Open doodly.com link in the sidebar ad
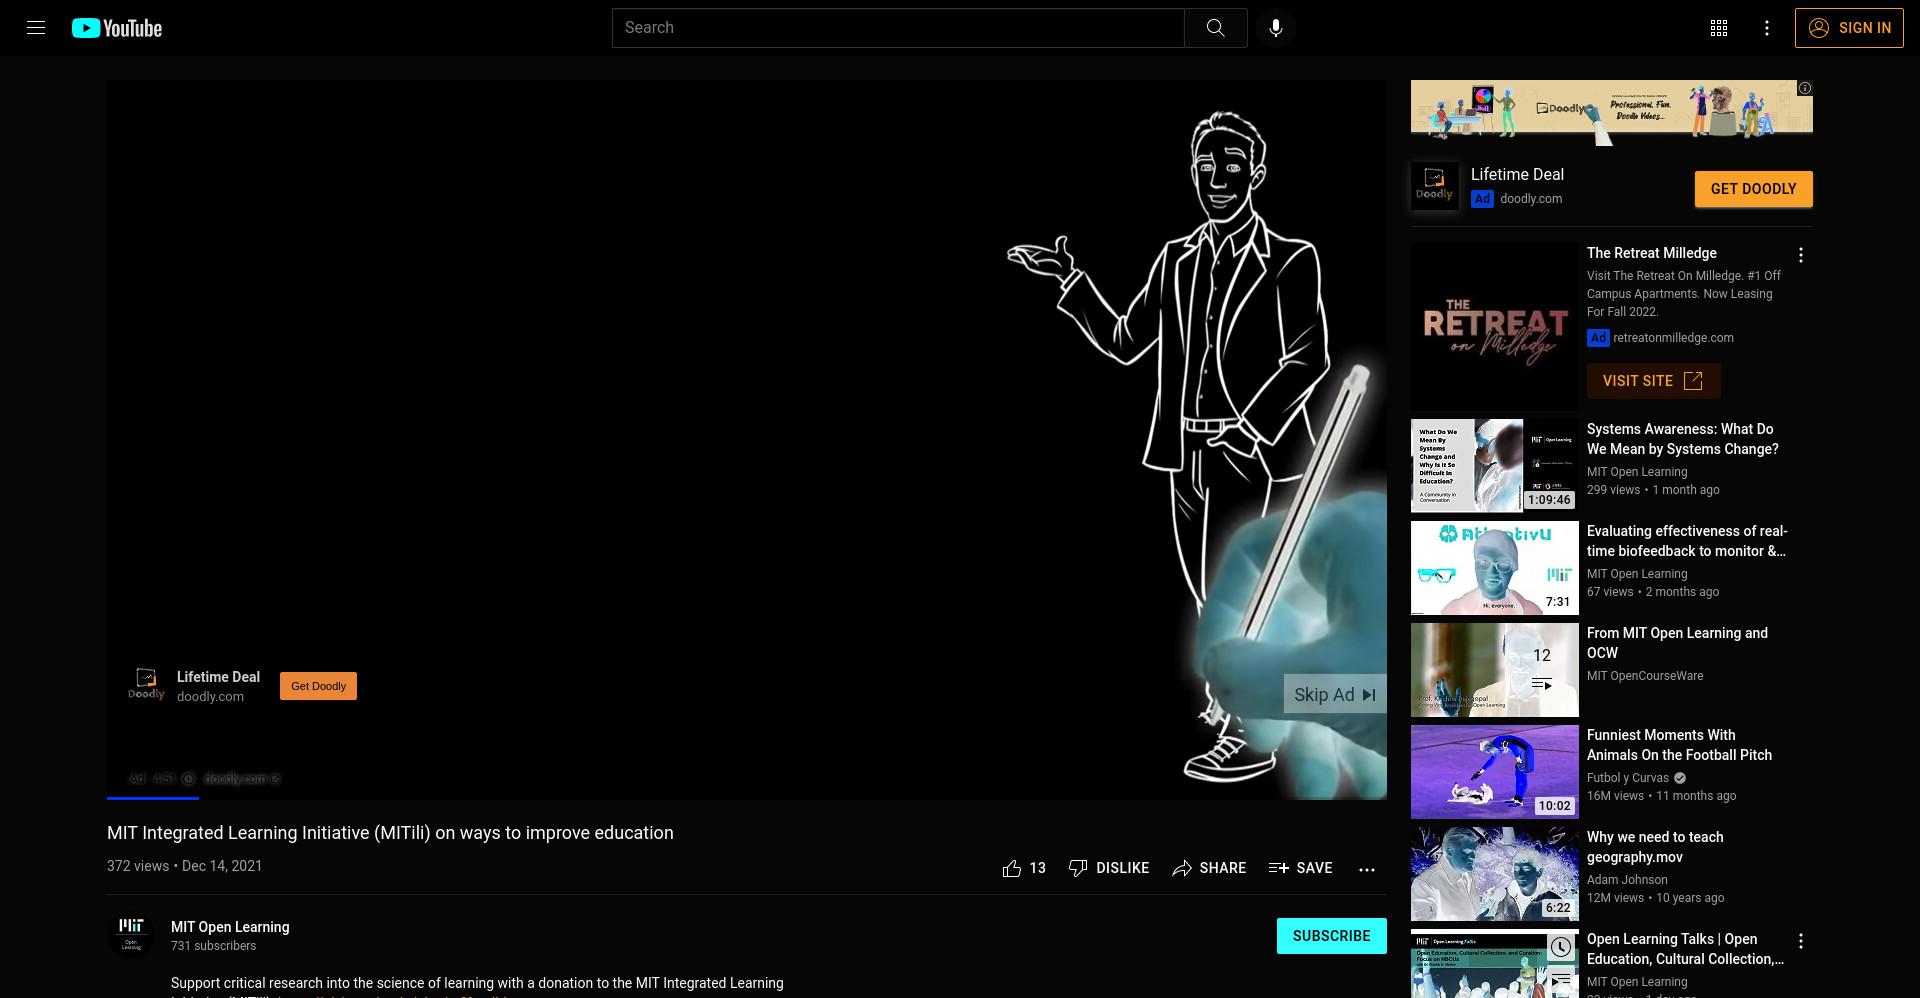Screen dimensions: 1920x998 1531,199
